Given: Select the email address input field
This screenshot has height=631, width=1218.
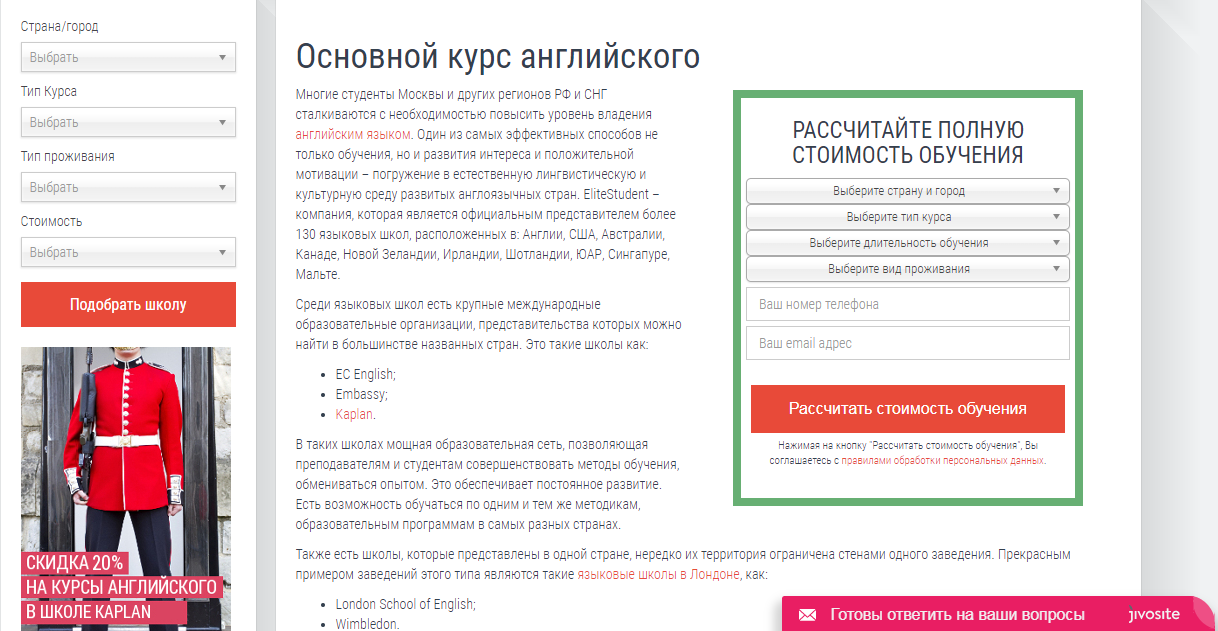Looking at the screenshot, I should click(x=907, y=342).
